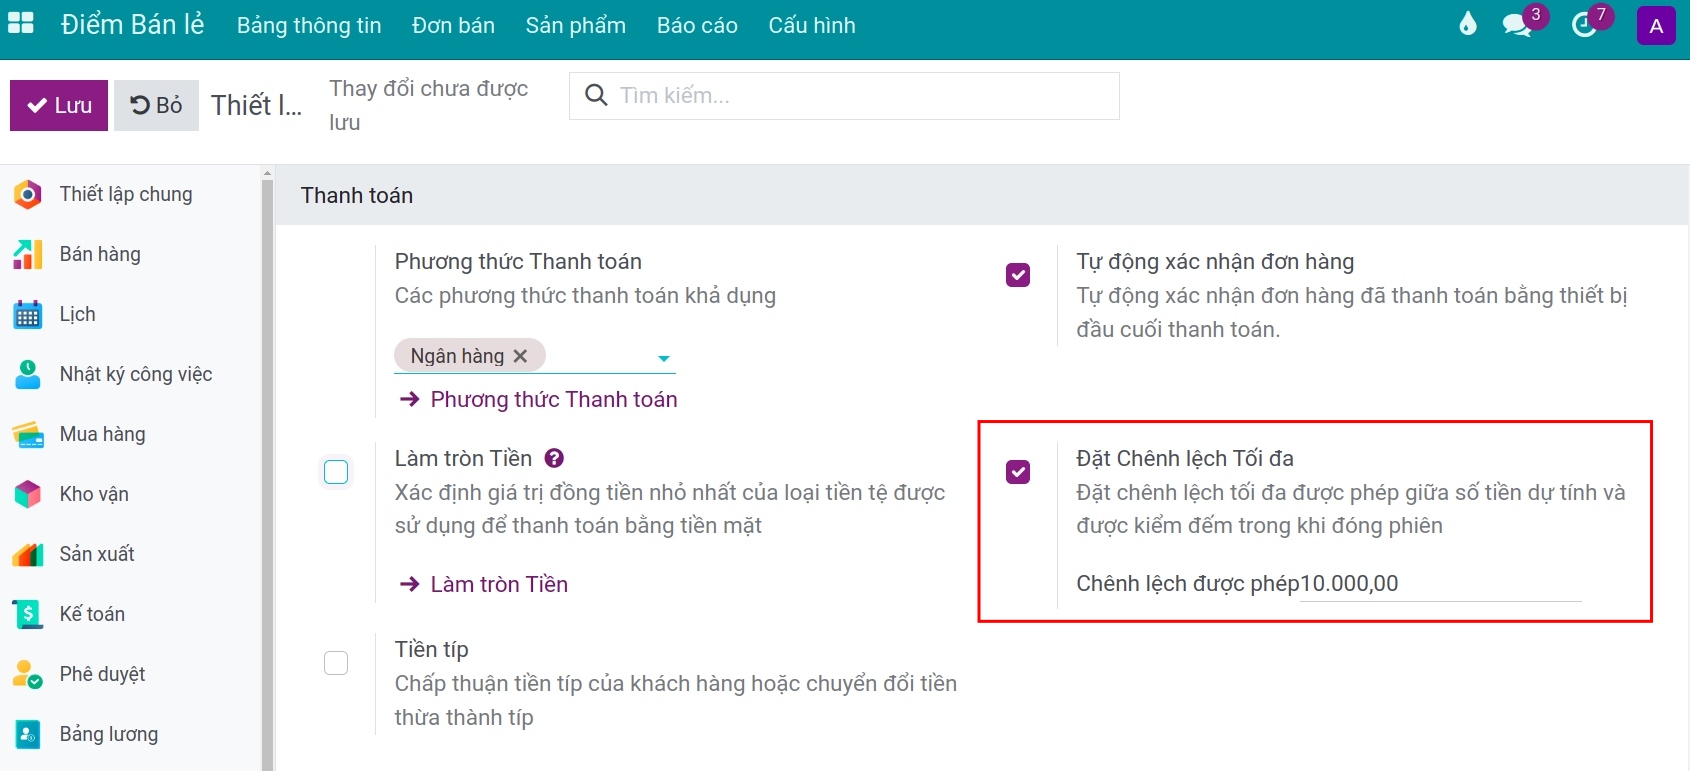Select Bảng lương in the sidebar

coord(109,734)
